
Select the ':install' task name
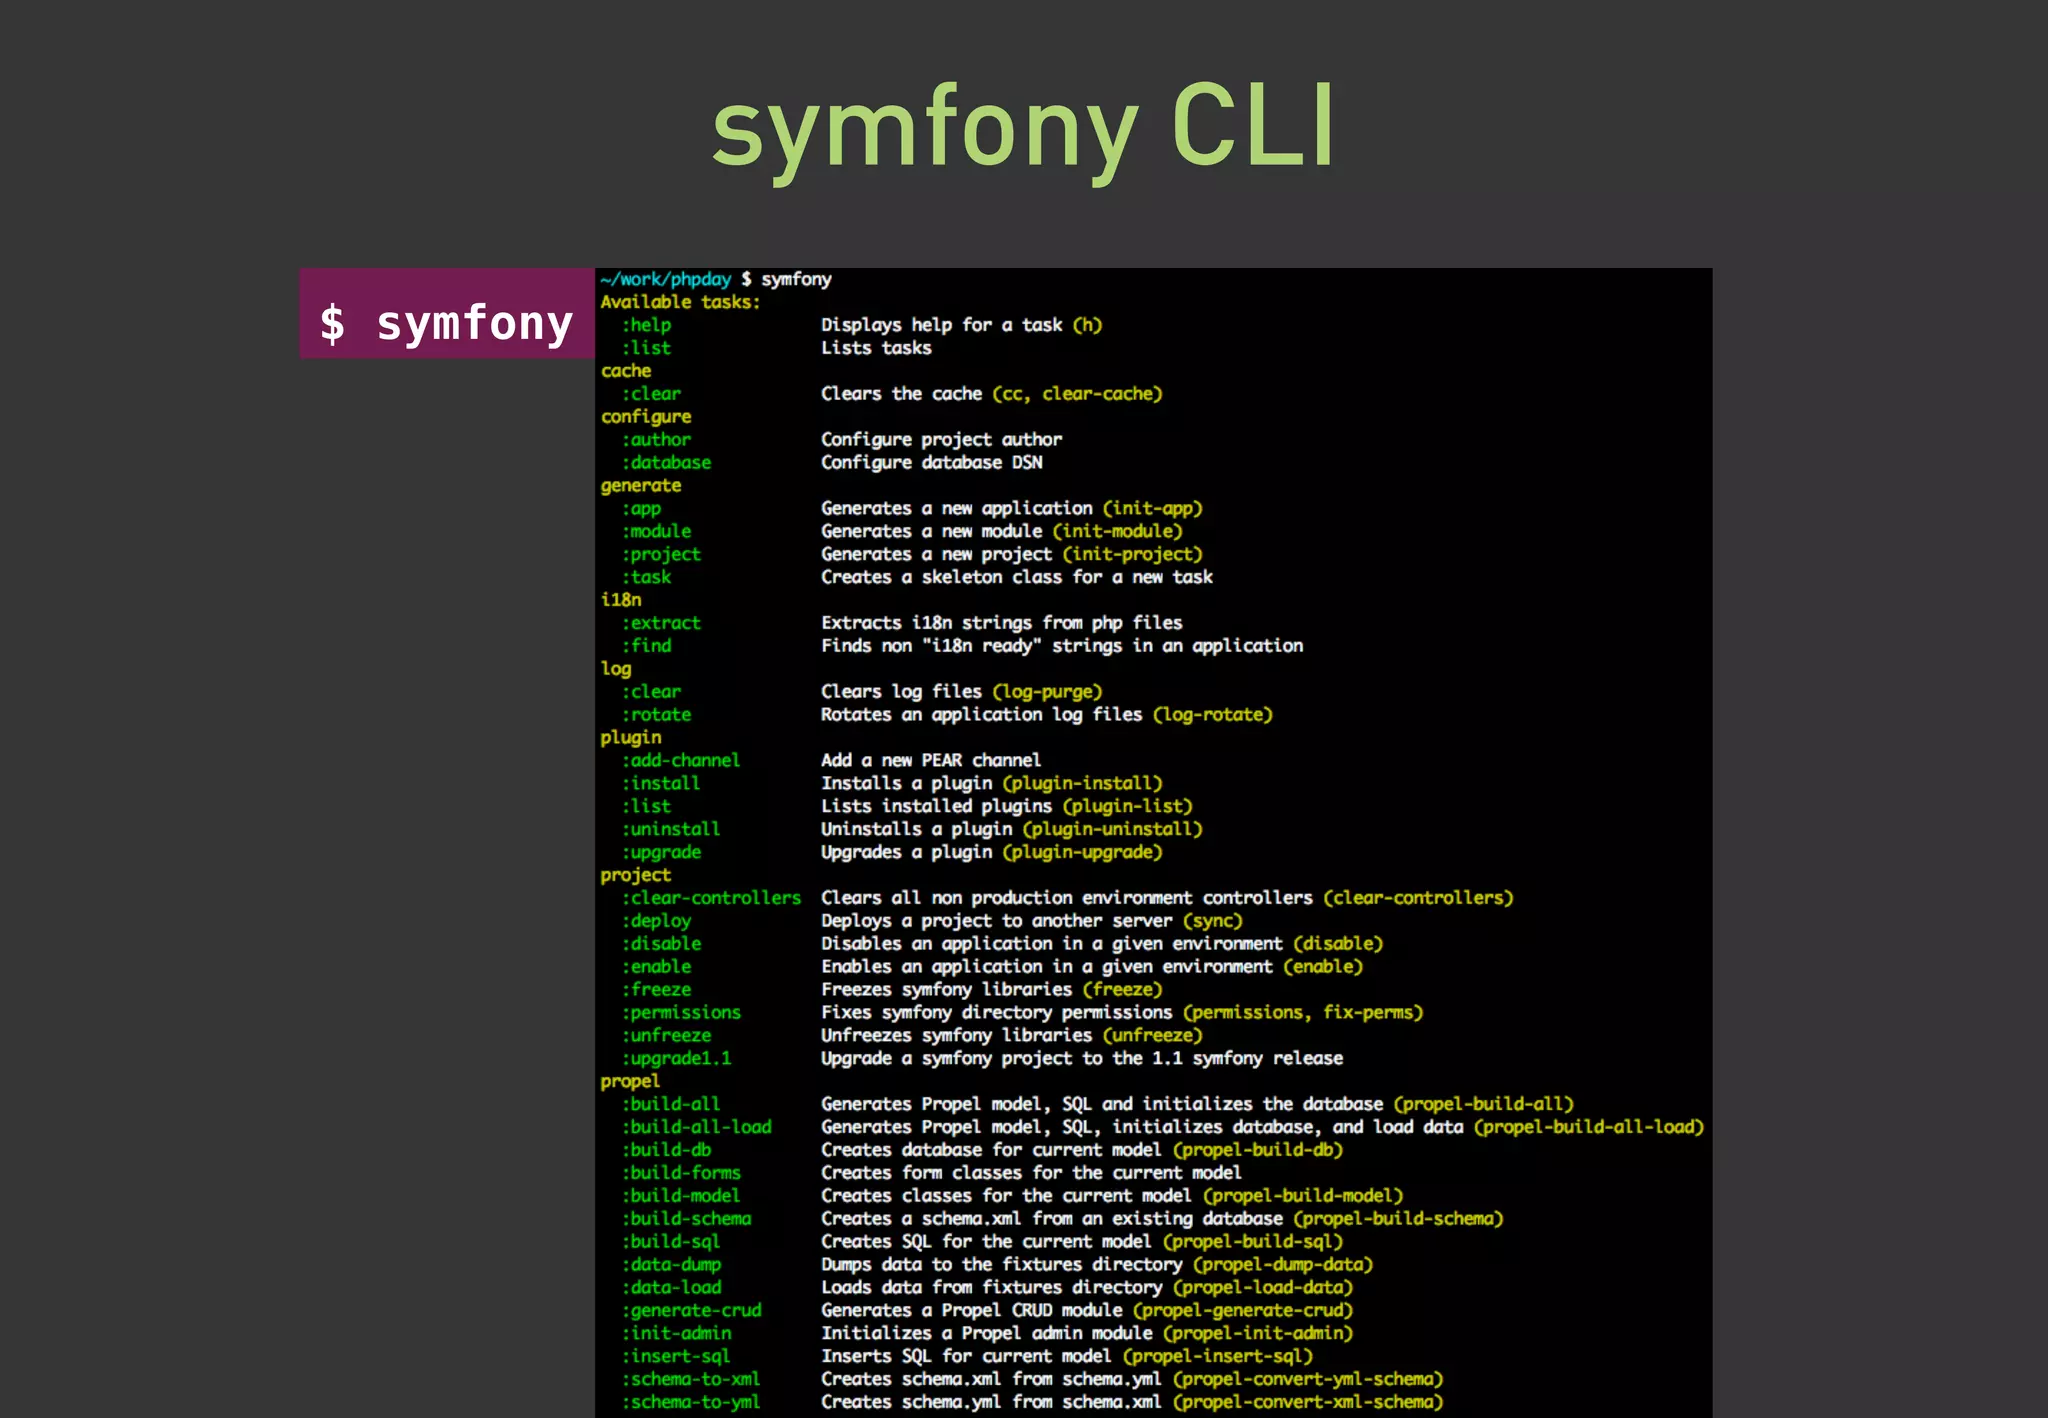661,784
